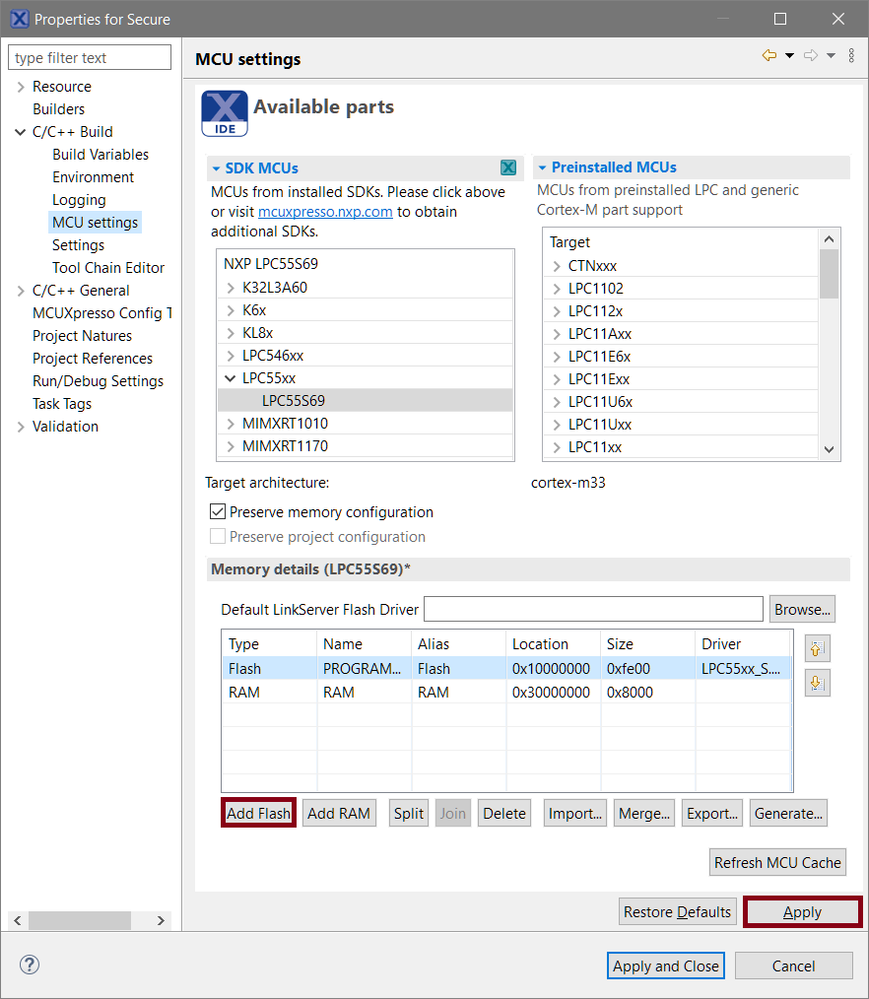Viewport: 869px width, 999px height.
Task: Select Build Variables page
Action: point(101,154)
